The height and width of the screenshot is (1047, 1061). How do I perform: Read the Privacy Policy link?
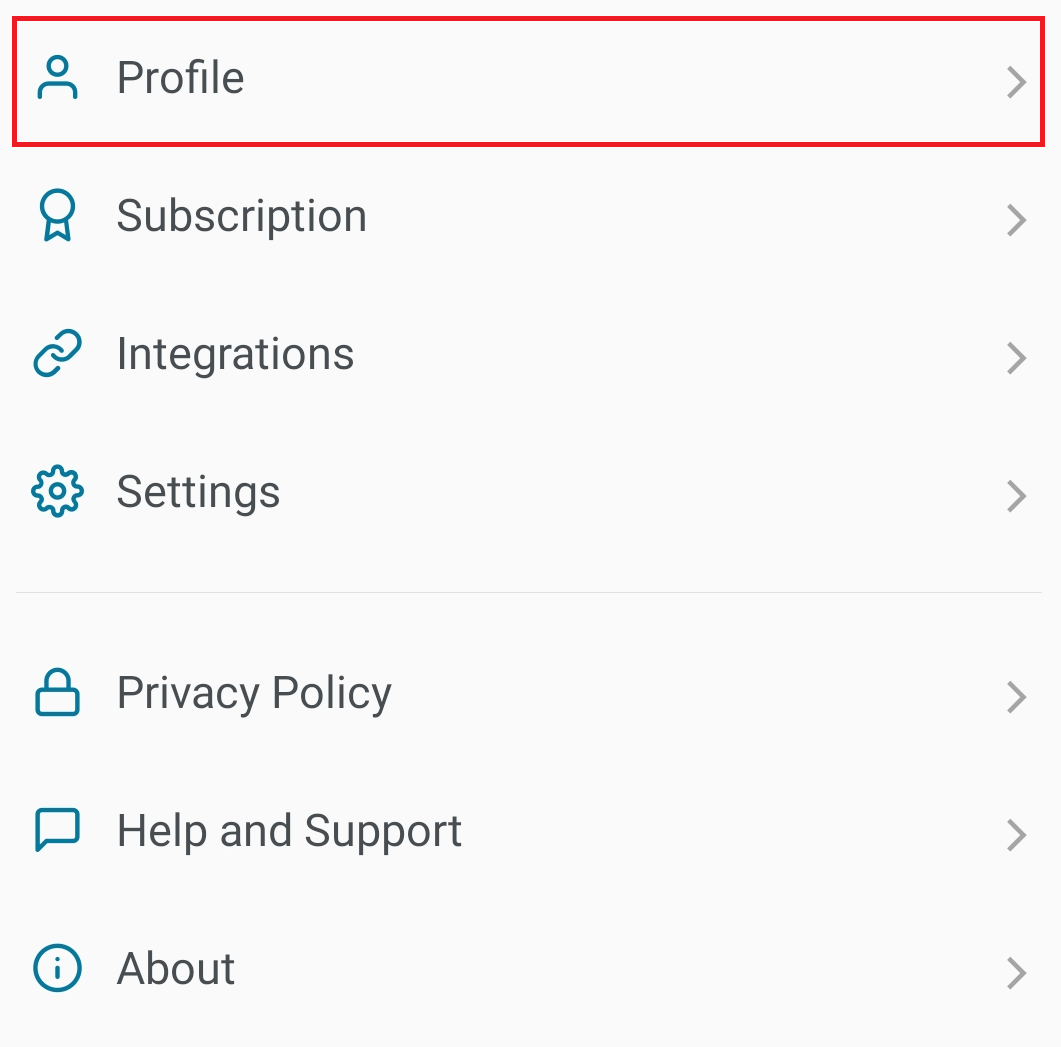(x=254, y=693)
